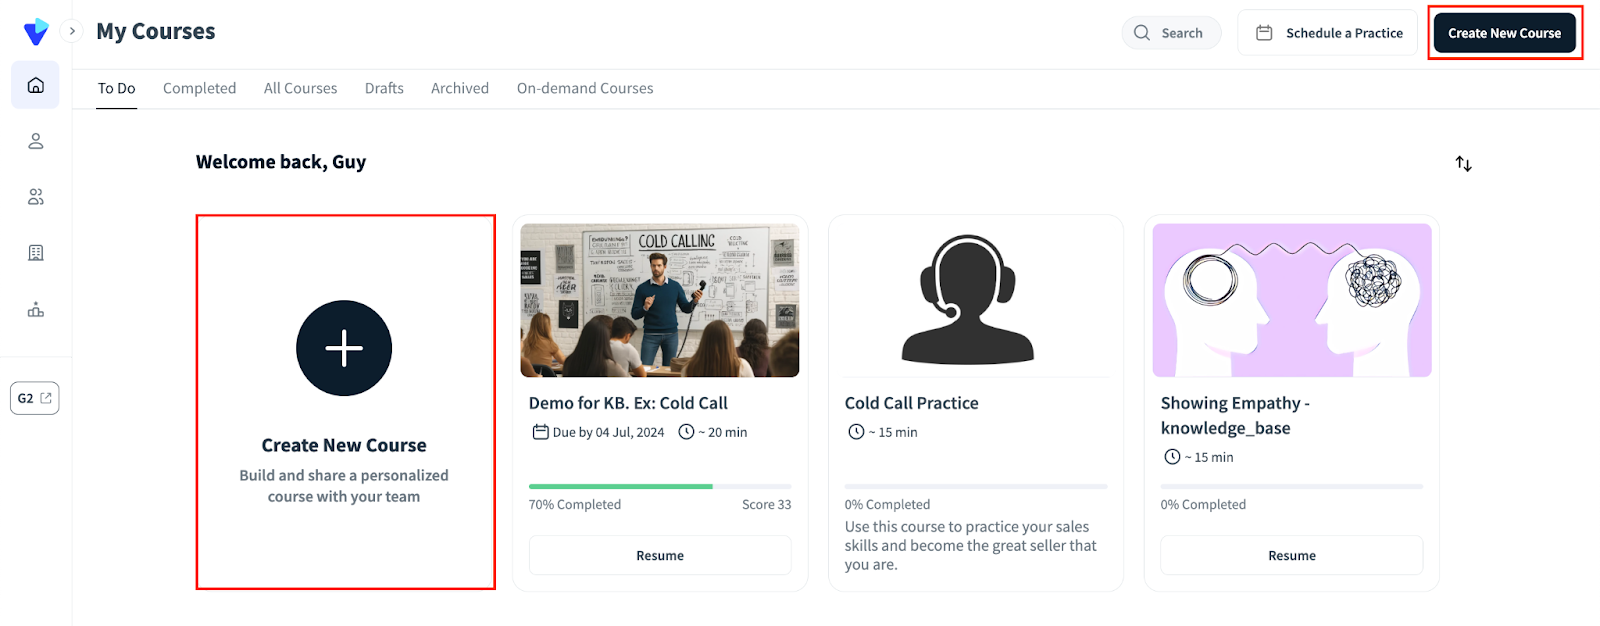Image resolution: width=1600 pixels, height=626 pixels.
Task: Click the app logo at top left
Action: coord(36,32)
